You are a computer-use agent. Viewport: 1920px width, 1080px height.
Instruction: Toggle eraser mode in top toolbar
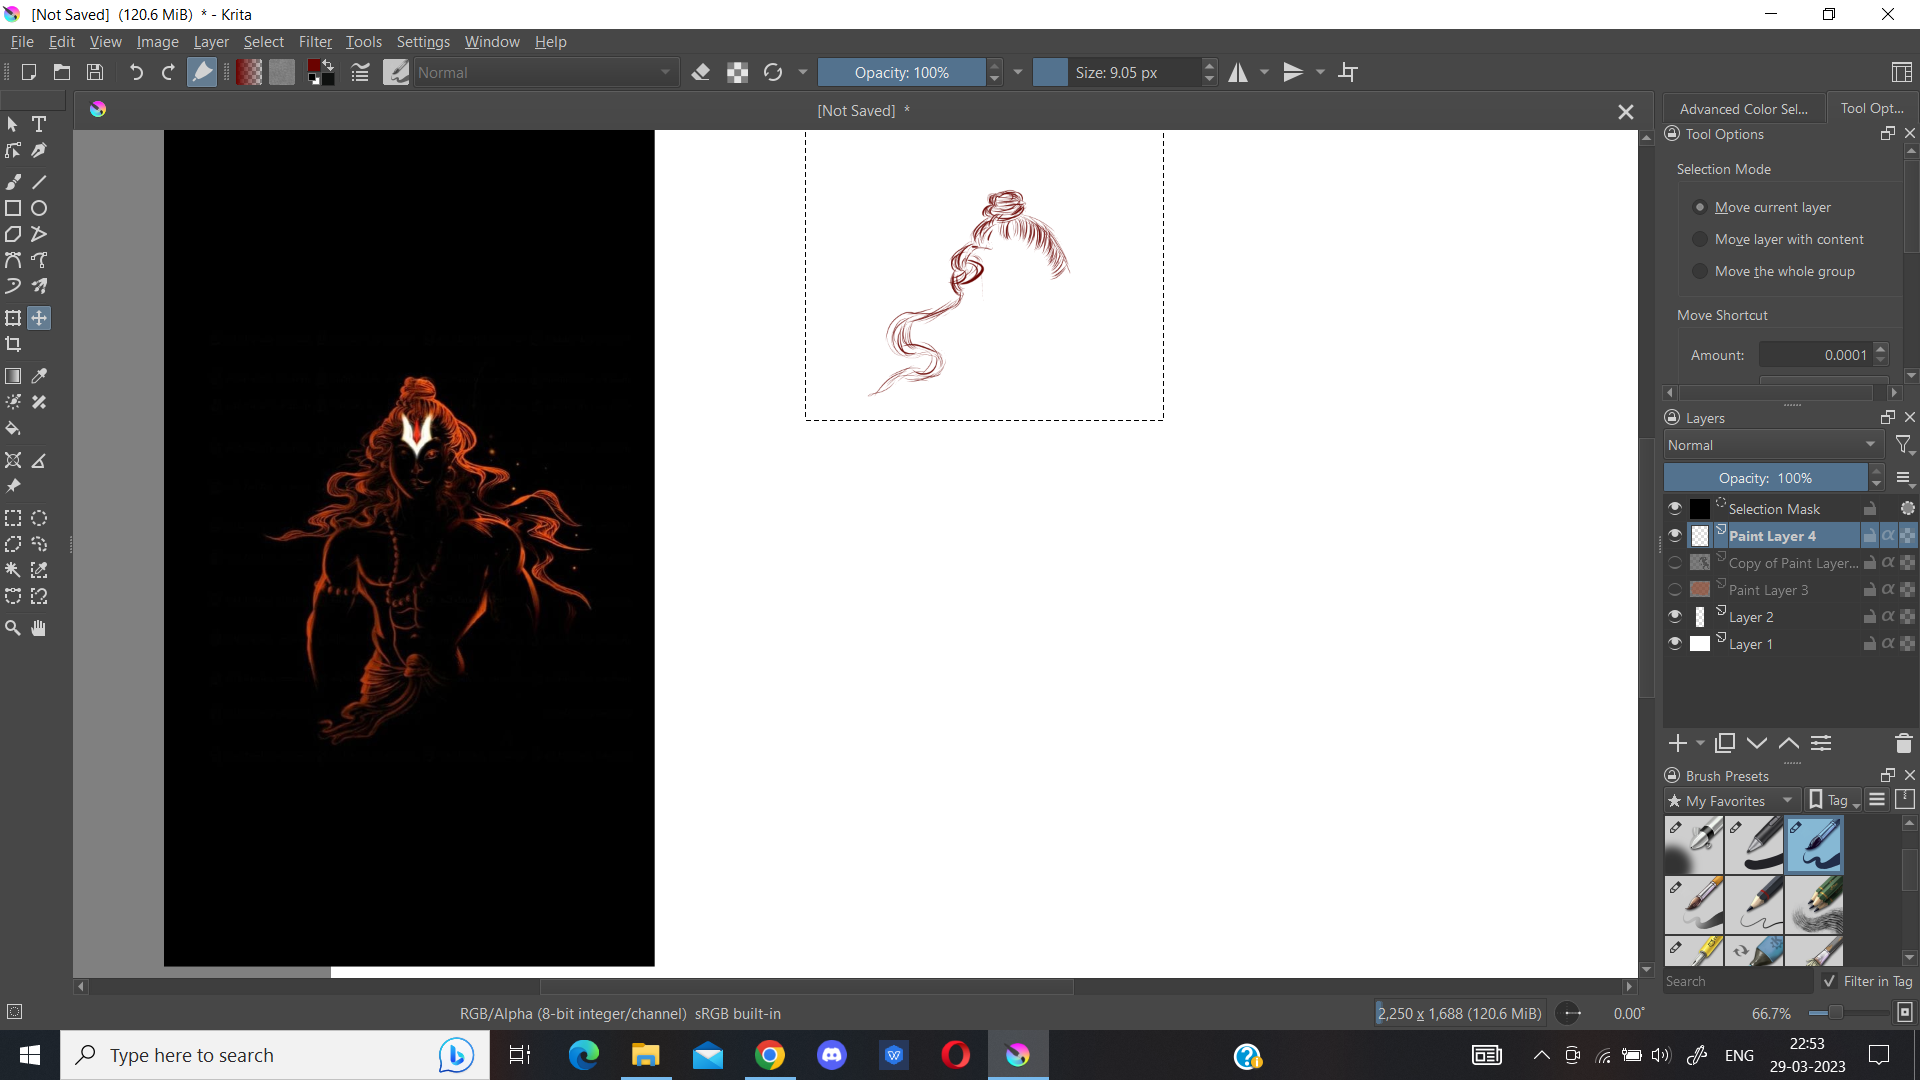tap(701, 72)
